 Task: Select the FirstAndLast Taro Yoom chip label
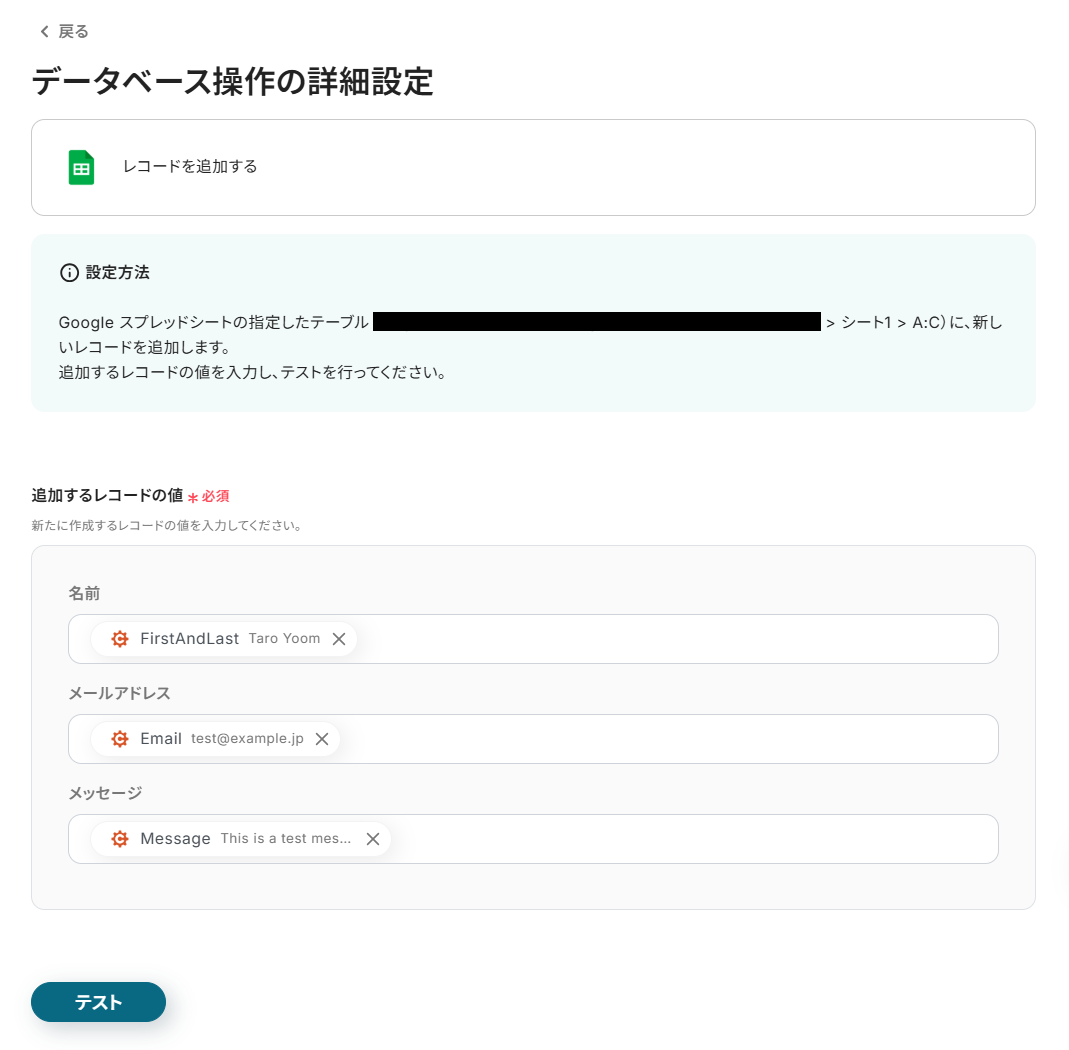pyautogui.click(x=230, y=639)
